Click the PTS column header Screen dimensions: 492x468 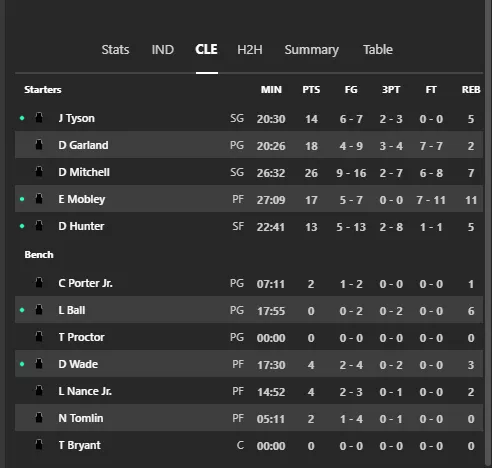click(x=311, y=90)
